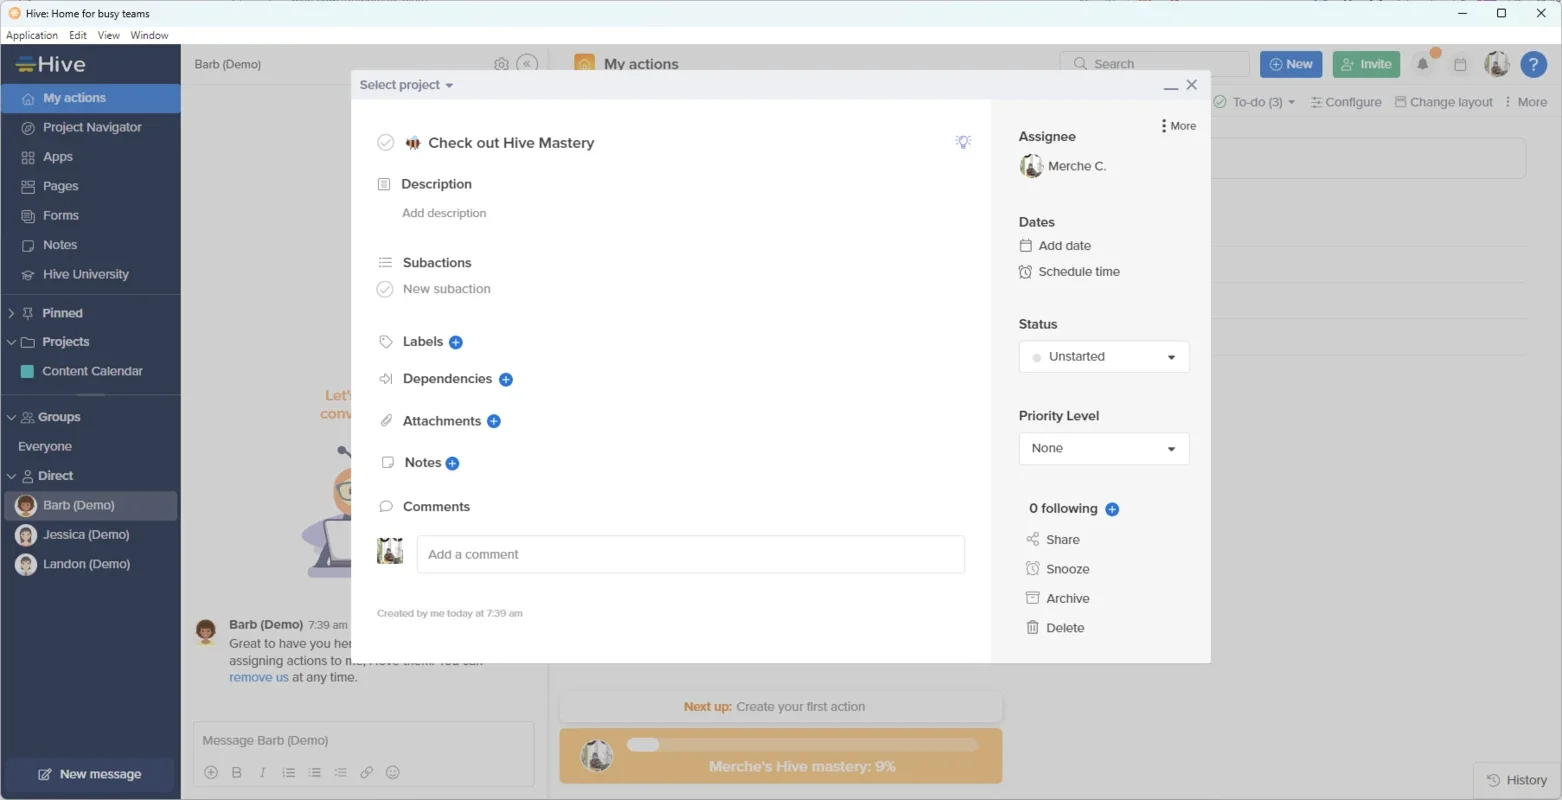Viewport: 1562px width, 800px height.
Task: Open user profile avatar in top bar
Action: tap(1497, 64)
